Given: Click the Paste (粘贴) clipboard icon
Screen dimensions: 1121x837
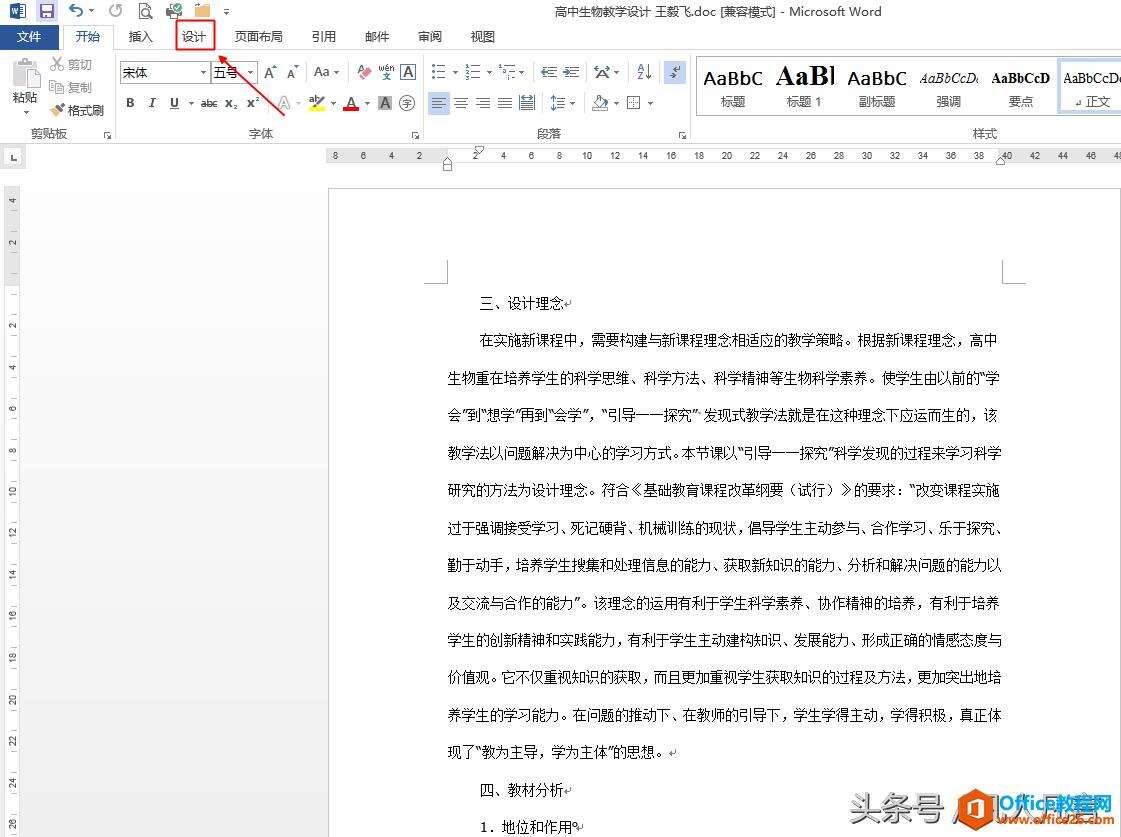Looking at the screenshot, I should 25,74.
